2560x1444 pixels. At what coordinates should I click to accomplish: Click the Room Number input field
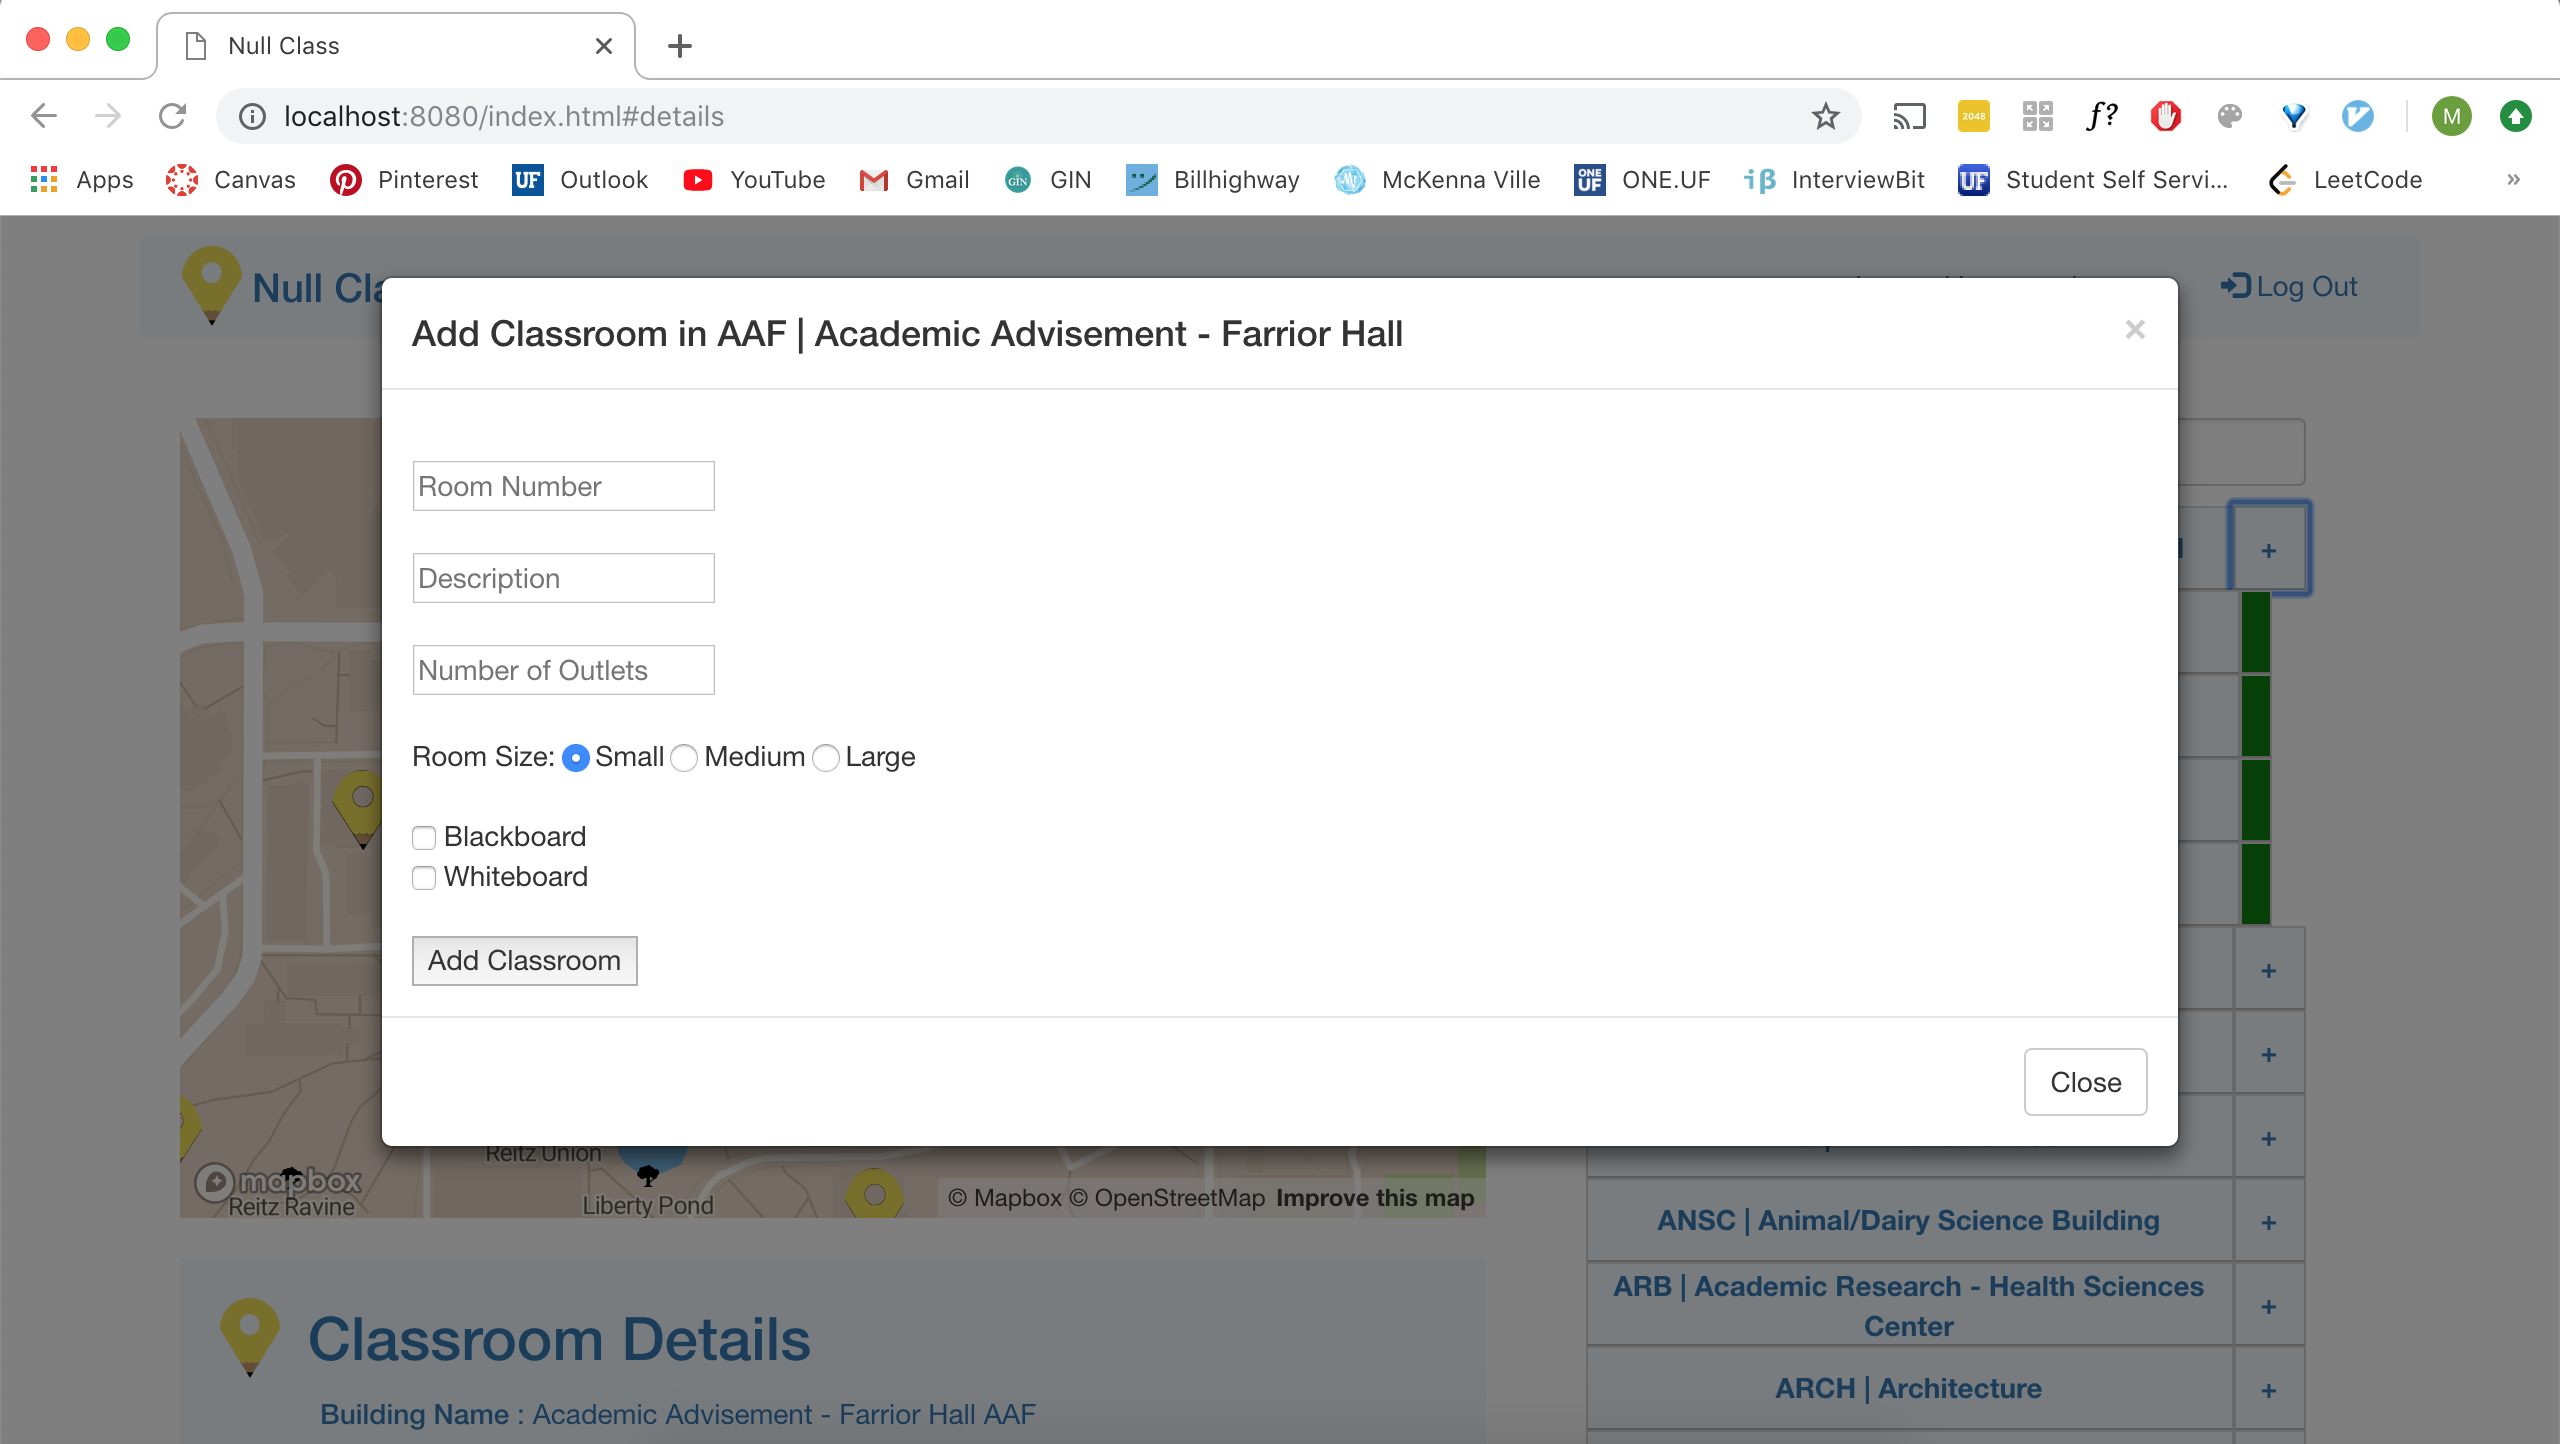coord(563,486)
